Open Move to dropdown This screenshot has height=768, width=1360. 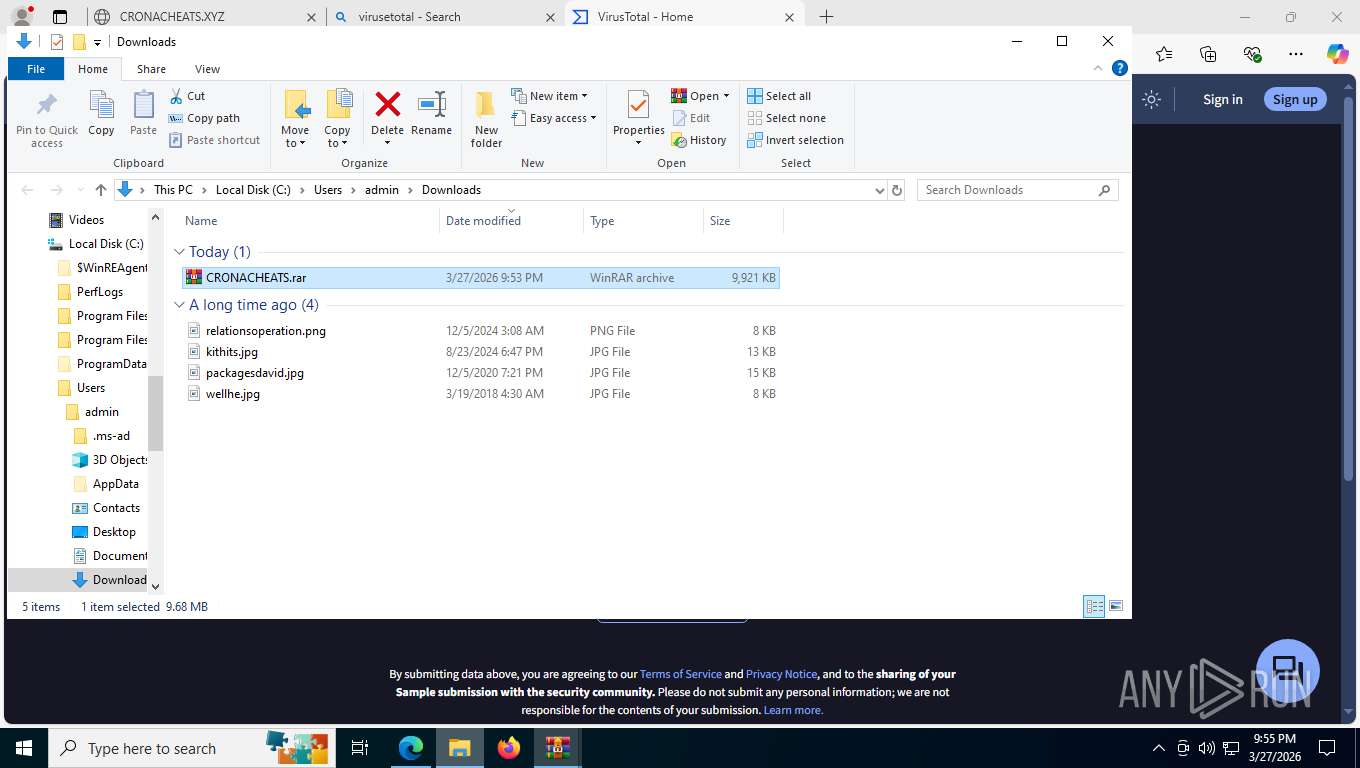click(x=295, y=120)
